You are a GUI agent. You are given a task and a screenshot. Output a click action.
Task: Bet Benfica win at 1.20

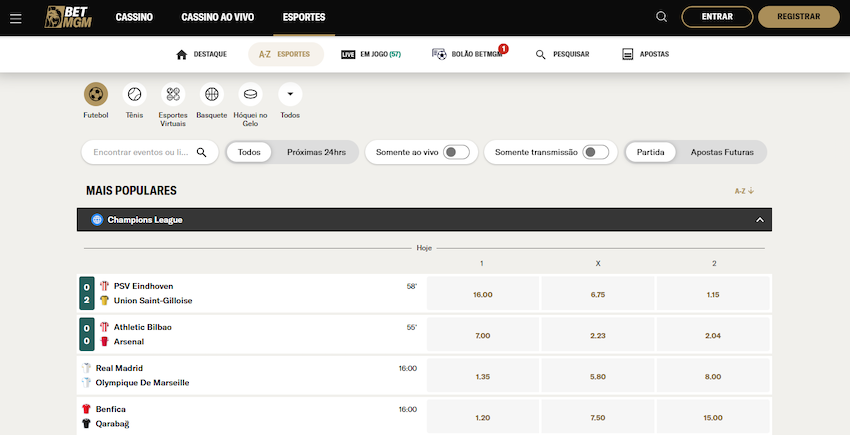pos(482,417)
